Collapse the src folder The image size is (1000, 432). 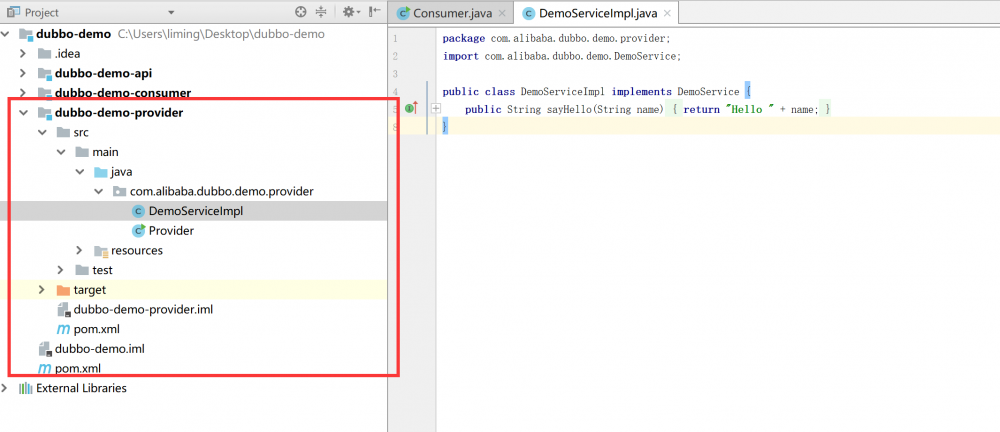tap(42, 133)
